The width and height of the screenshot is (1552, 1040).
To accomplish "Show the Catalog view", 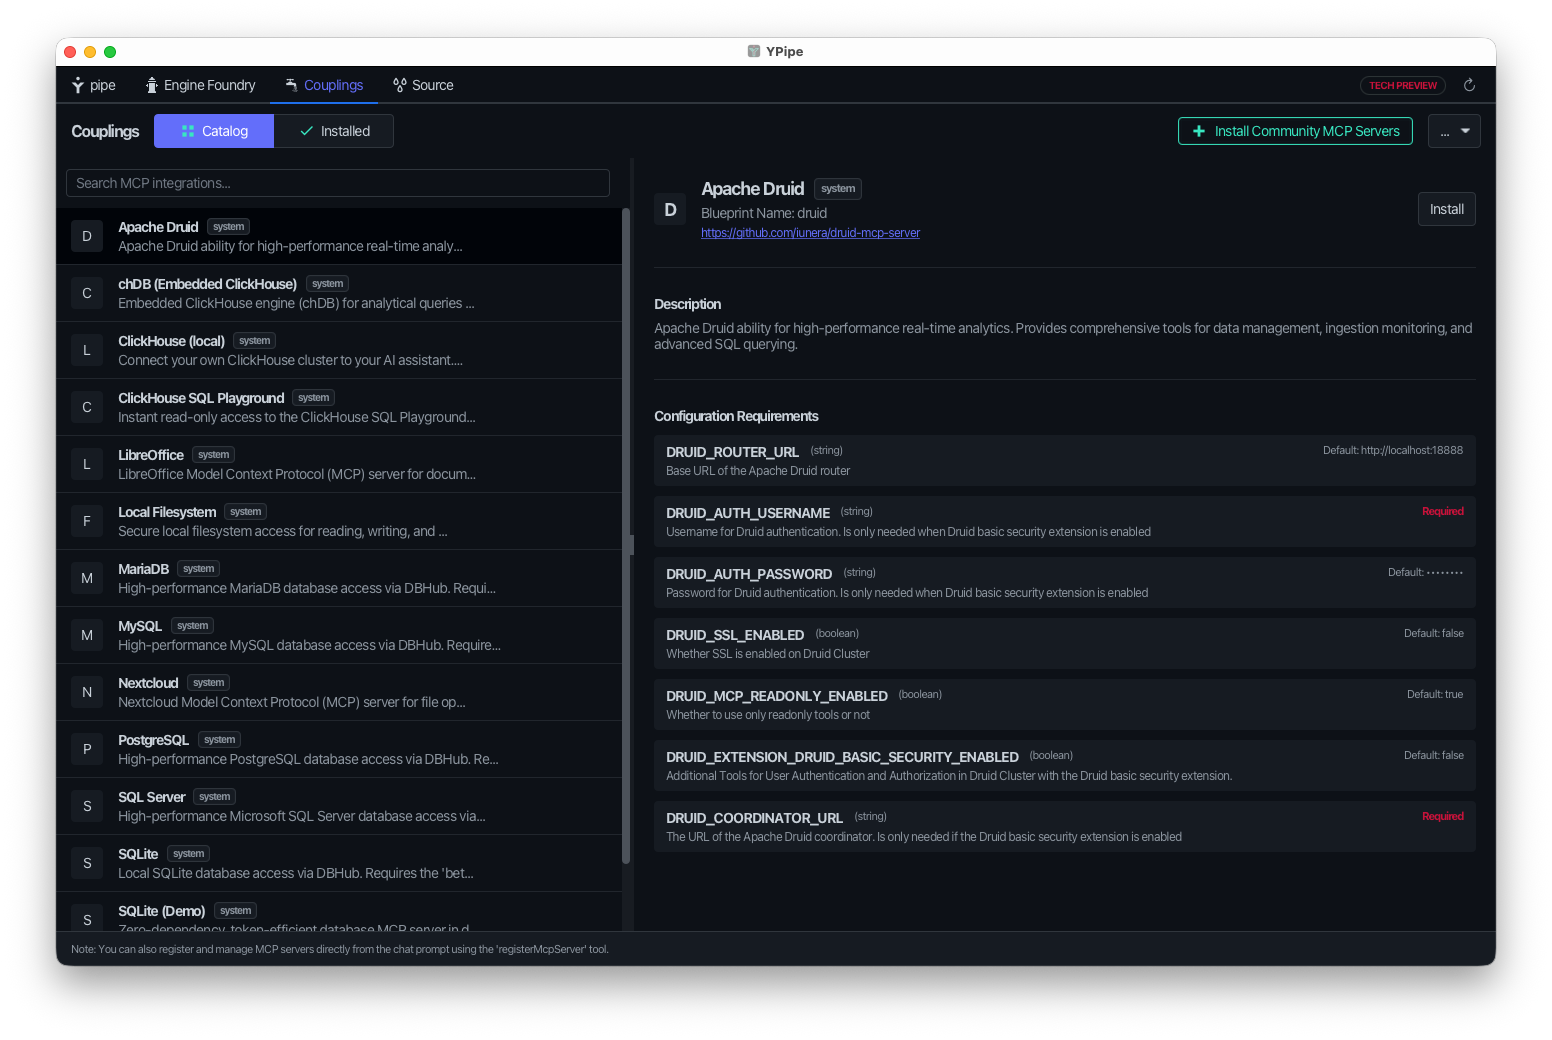I will coord(214,131).
